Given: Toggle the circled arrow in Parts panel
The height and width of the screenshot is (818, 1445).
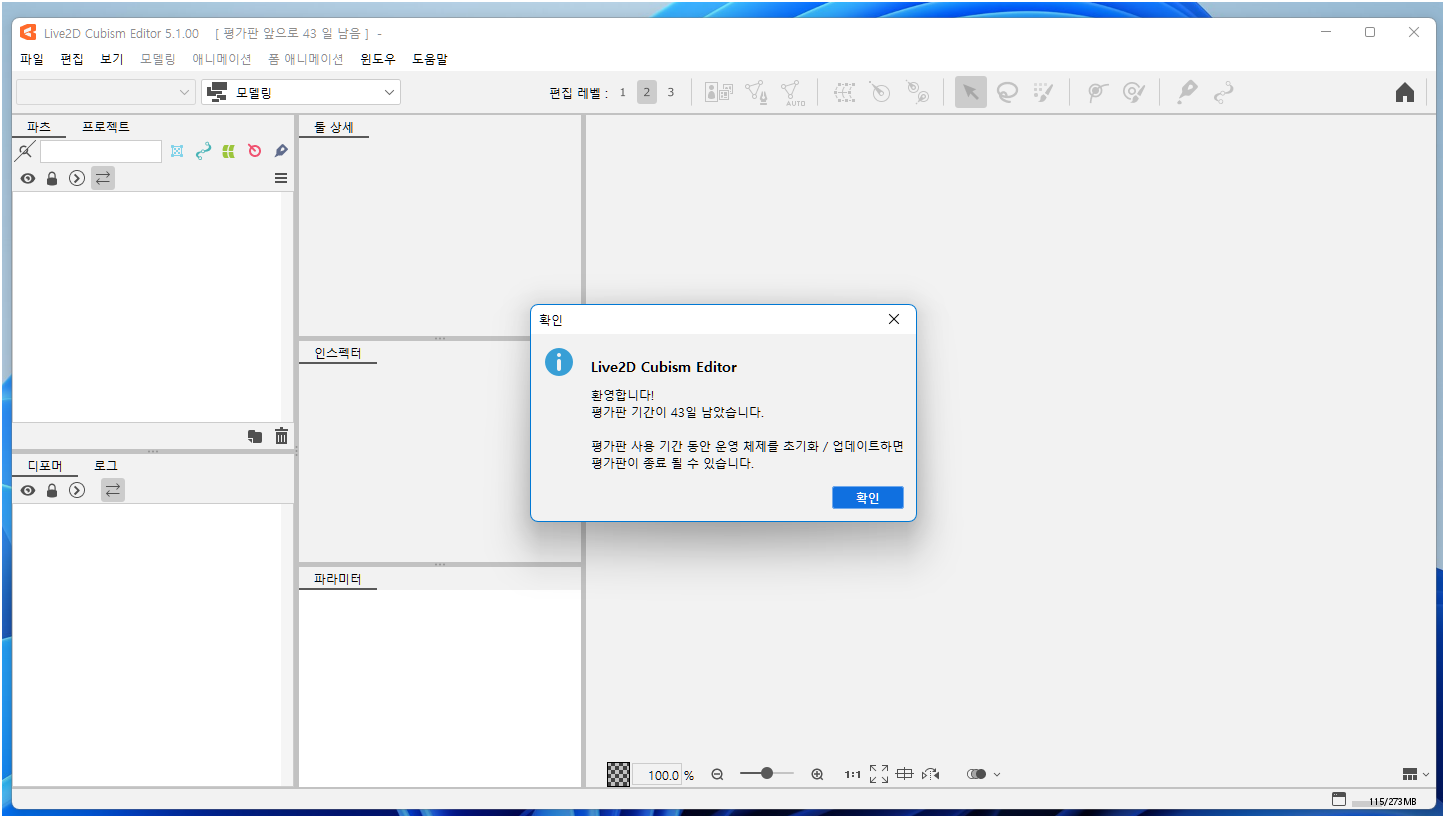Looking at the screenshot, I should click(77, 179).
